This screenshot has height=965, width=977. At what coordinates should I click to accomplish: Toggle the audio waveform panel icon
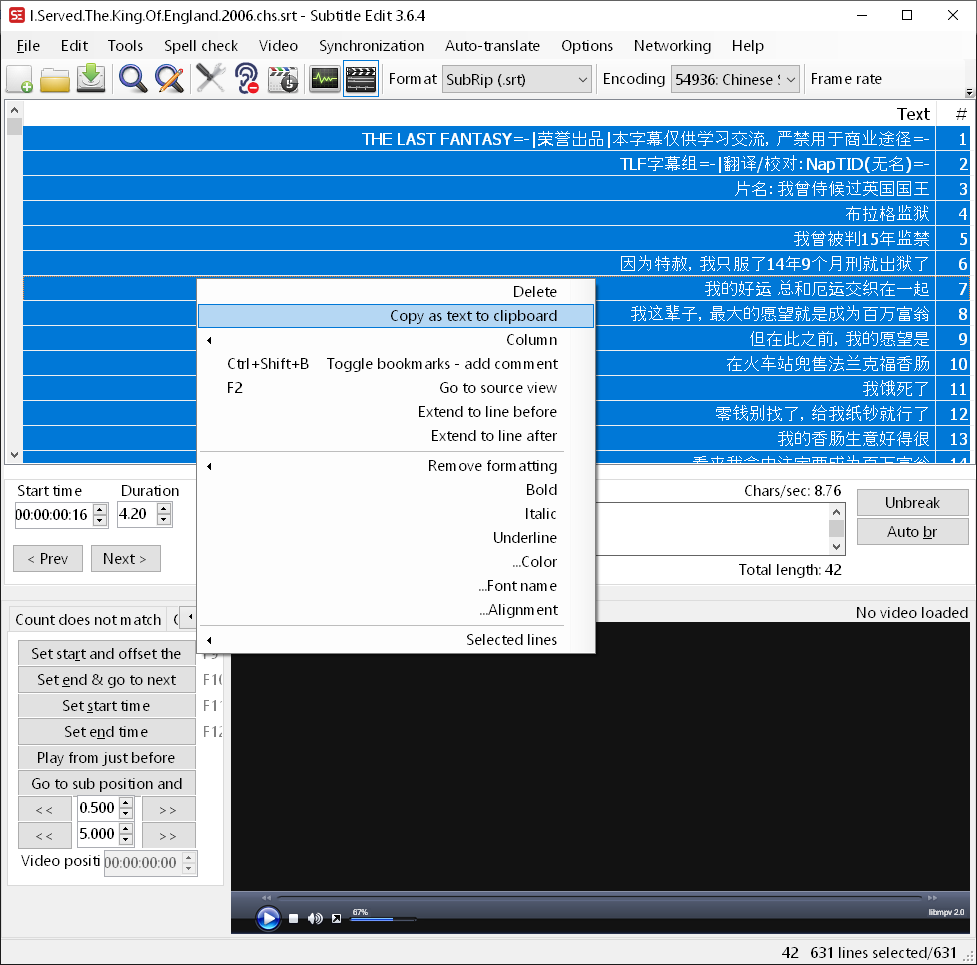tap(324, 78)
